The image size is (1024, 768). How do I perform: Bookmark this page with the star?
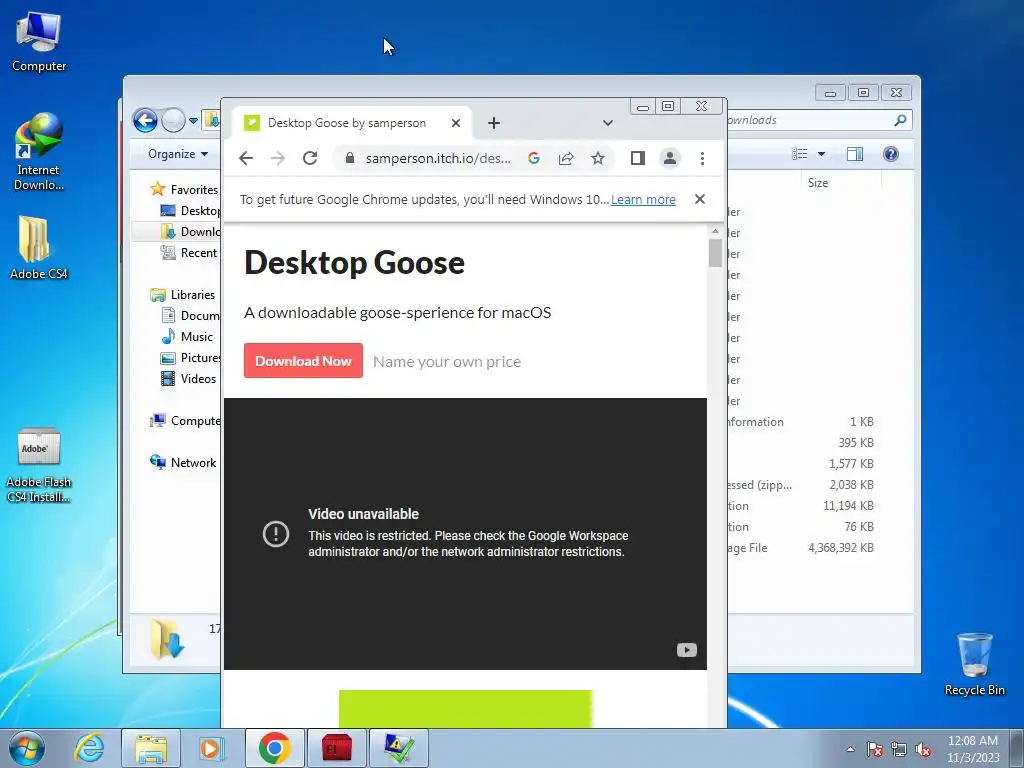598,158
